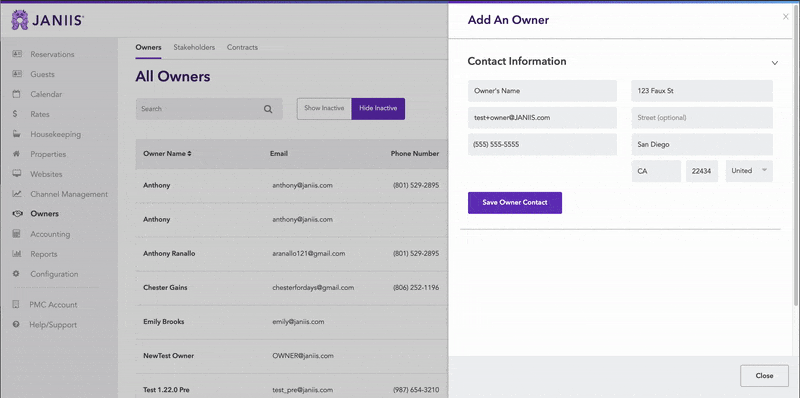Select the NewTest Owner row
This screenshot has width=800, height=398.
tap(291, 356)
